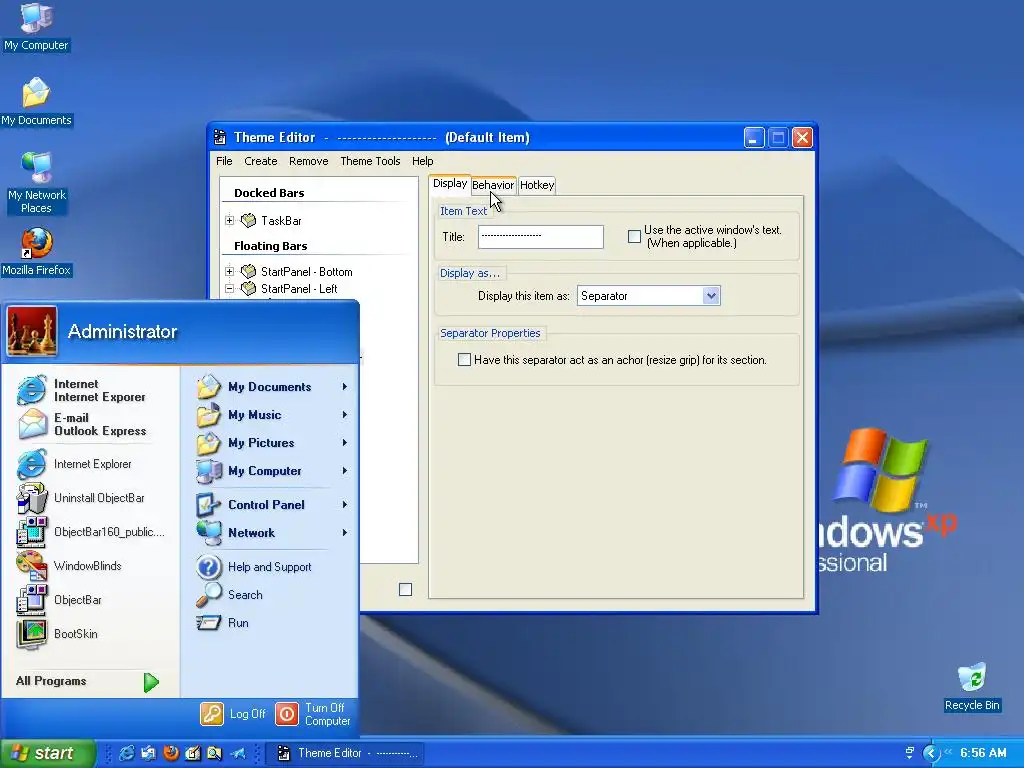Click Internet Explorer quick launch icon
1024x768 pixels.
coord(127,753)
